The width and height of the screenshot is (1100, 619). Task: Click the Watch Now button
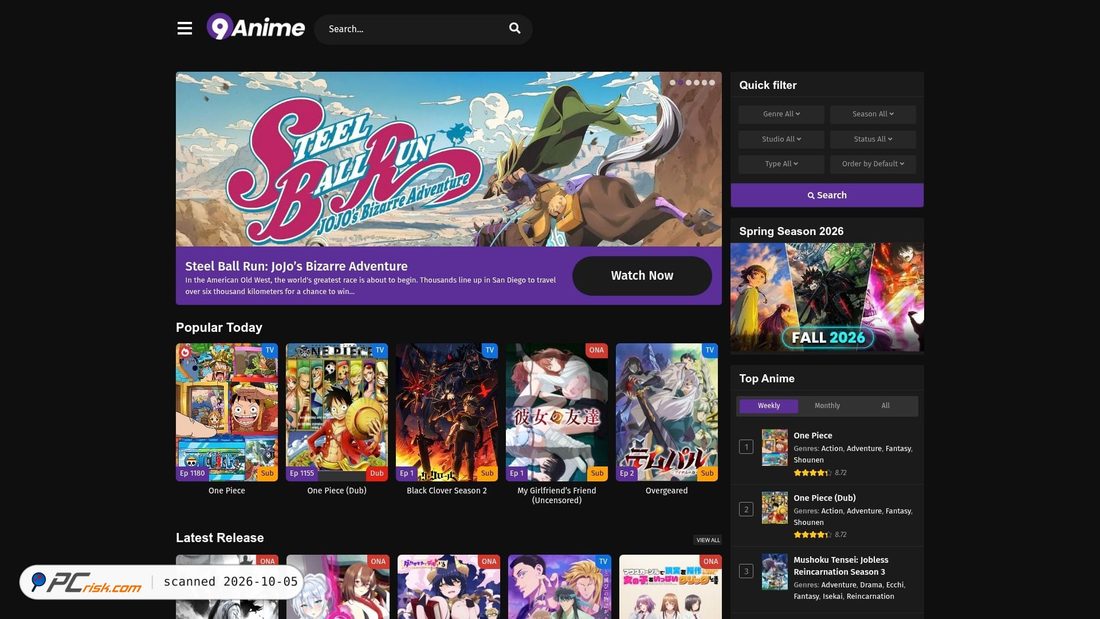point(642,276)
